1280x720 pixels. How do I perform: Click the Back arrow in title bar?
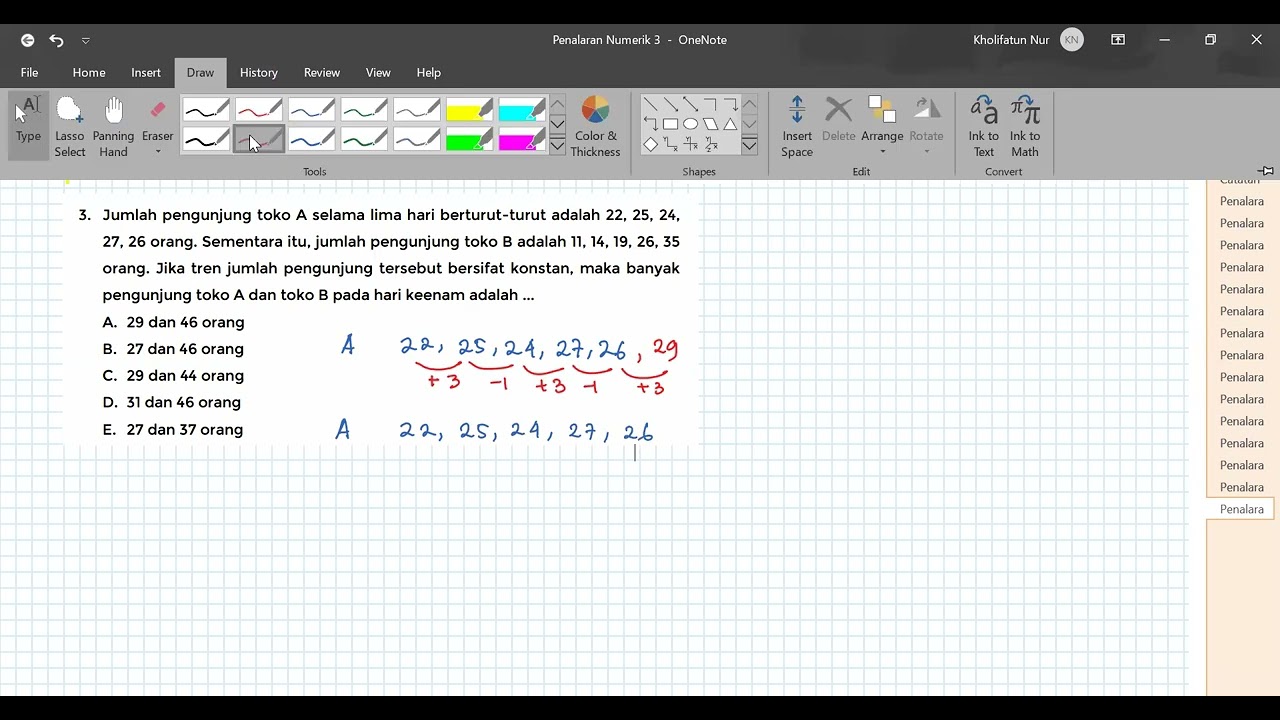click(27, 40)
